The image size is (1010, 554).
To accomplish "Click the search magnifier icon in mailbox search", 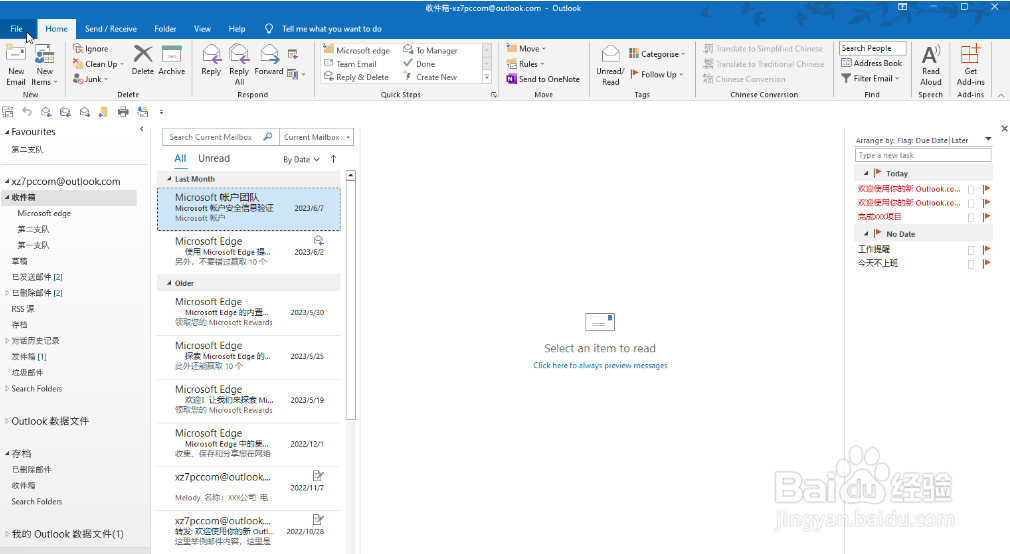I will (268, 137).
